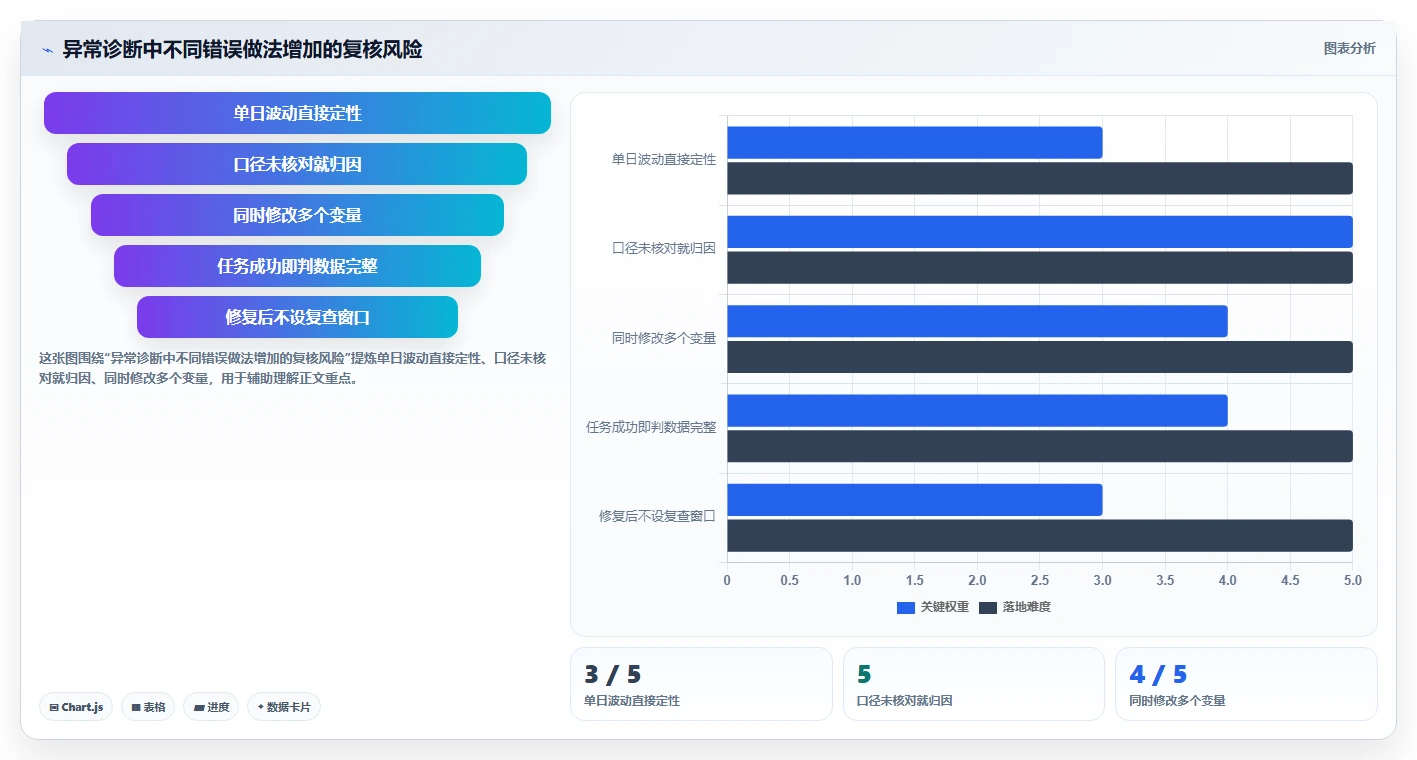Image resolution: width=1417 pixels, height=760 pixels.
Task: Open the green 5 stat card
Action: coord(974,684)
